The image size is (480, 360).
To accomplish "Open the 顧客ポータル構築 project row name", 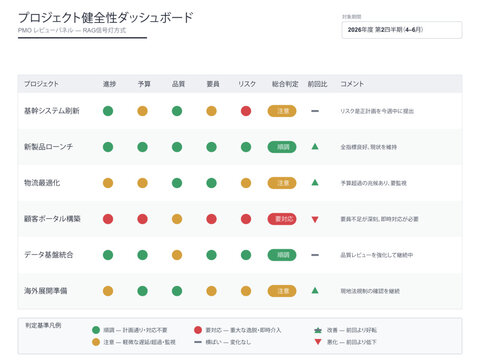I will tap(52, 219).
